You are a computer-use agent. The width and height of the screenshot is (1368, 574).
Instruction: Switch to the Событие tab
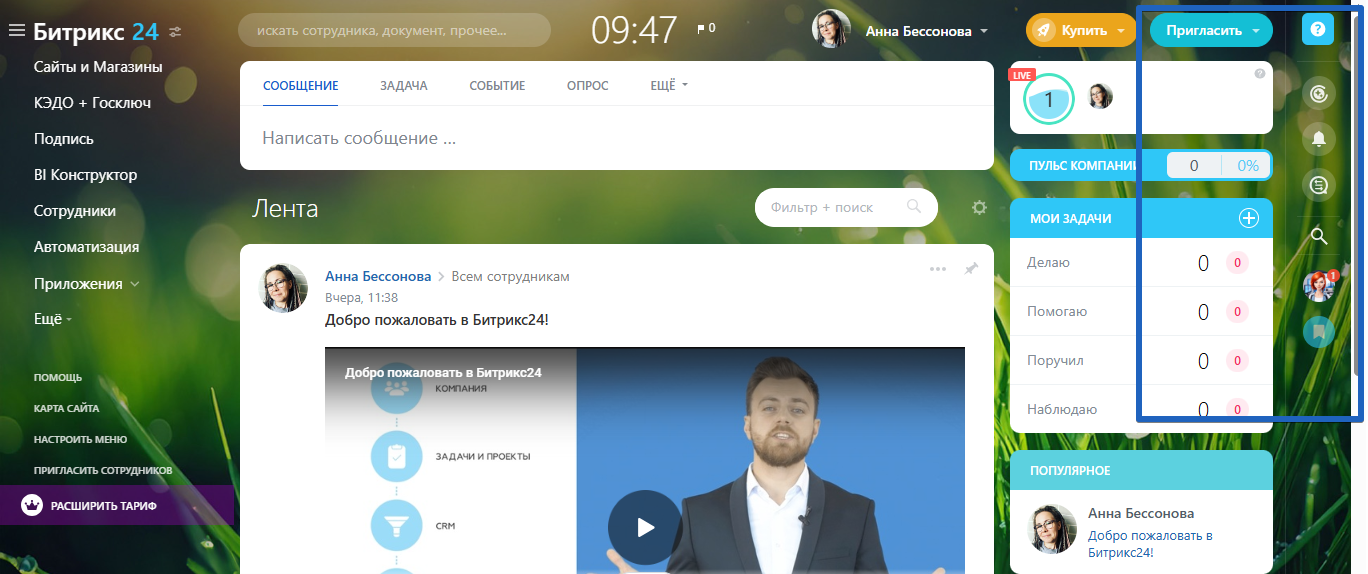coord(497,85)
